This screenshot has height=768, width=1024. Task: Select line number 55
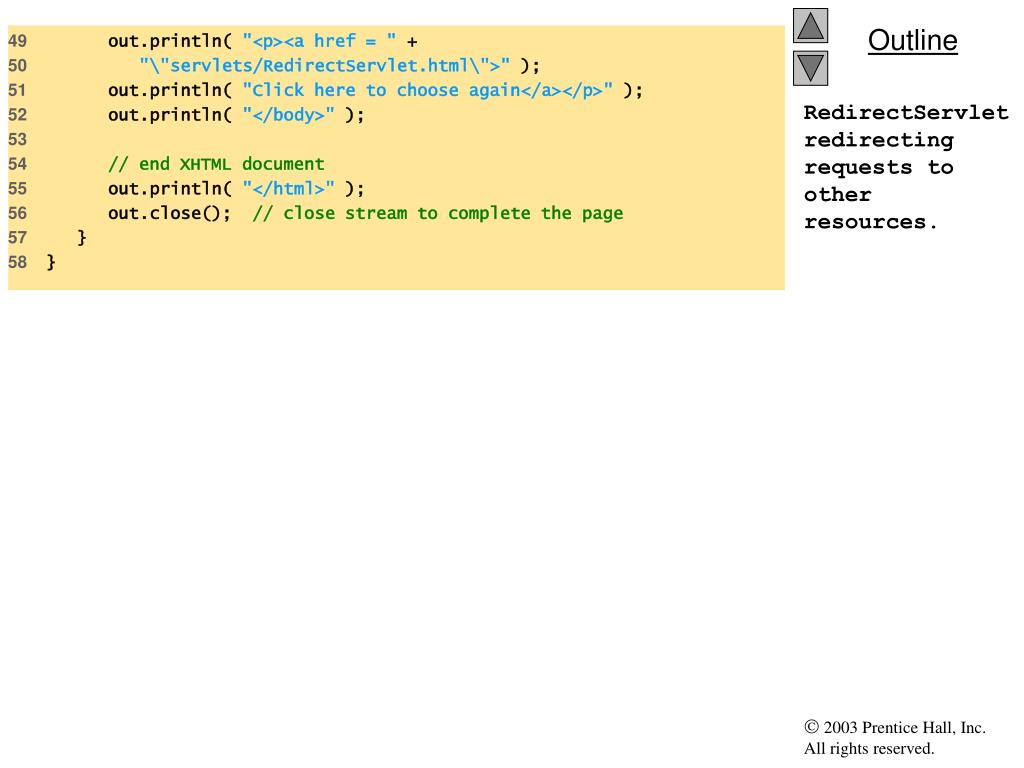pos(18,189)
